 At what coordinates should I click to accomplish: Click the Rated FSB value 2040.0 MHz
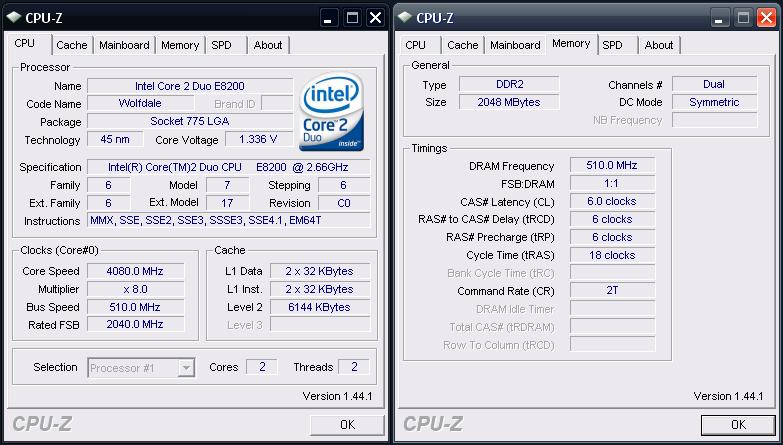point(135,324)
